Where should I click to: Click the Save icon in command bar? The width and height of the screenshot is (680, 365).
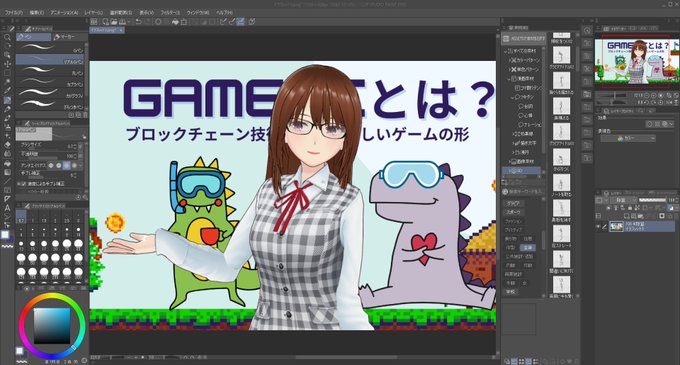click(122, 21)
